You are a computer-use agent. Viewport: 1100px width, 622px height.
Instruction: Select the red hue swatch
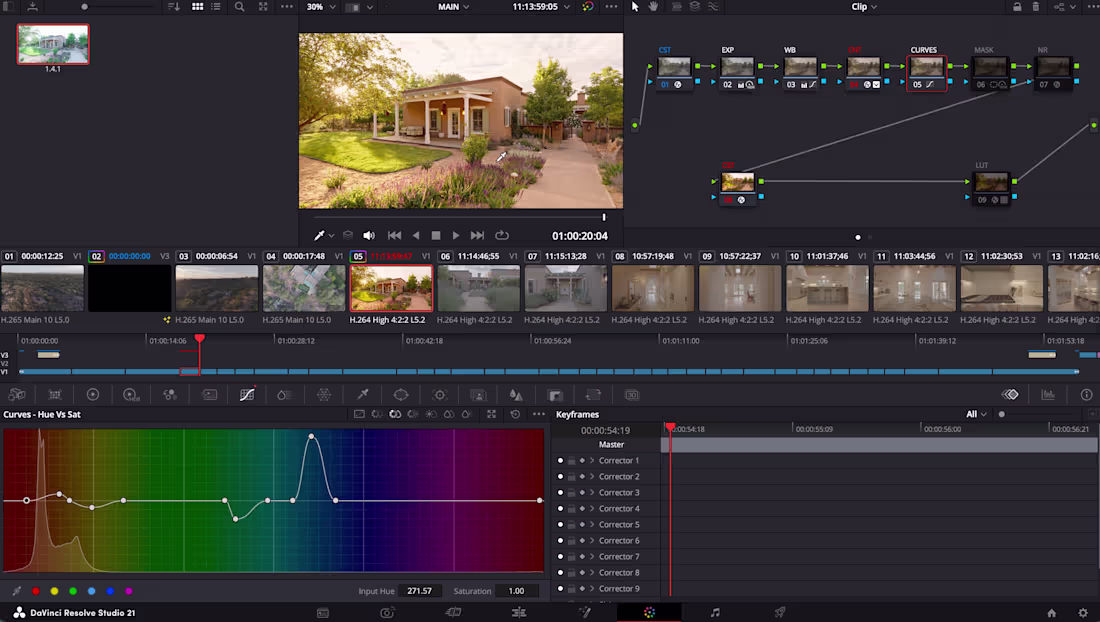(x=36, y=591)
